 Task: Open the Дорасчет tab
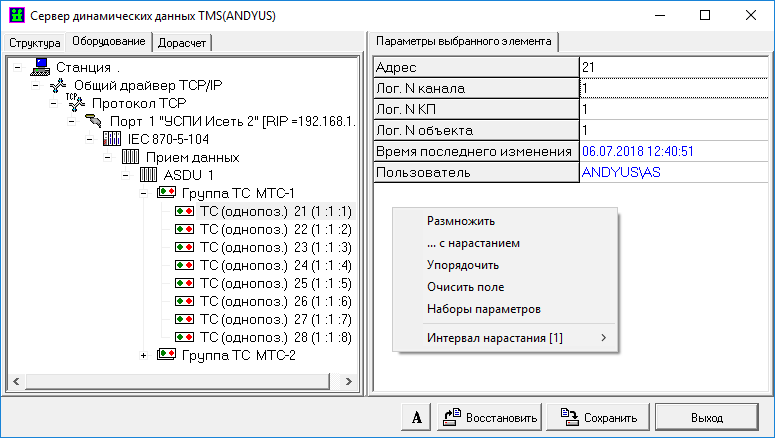184,43
